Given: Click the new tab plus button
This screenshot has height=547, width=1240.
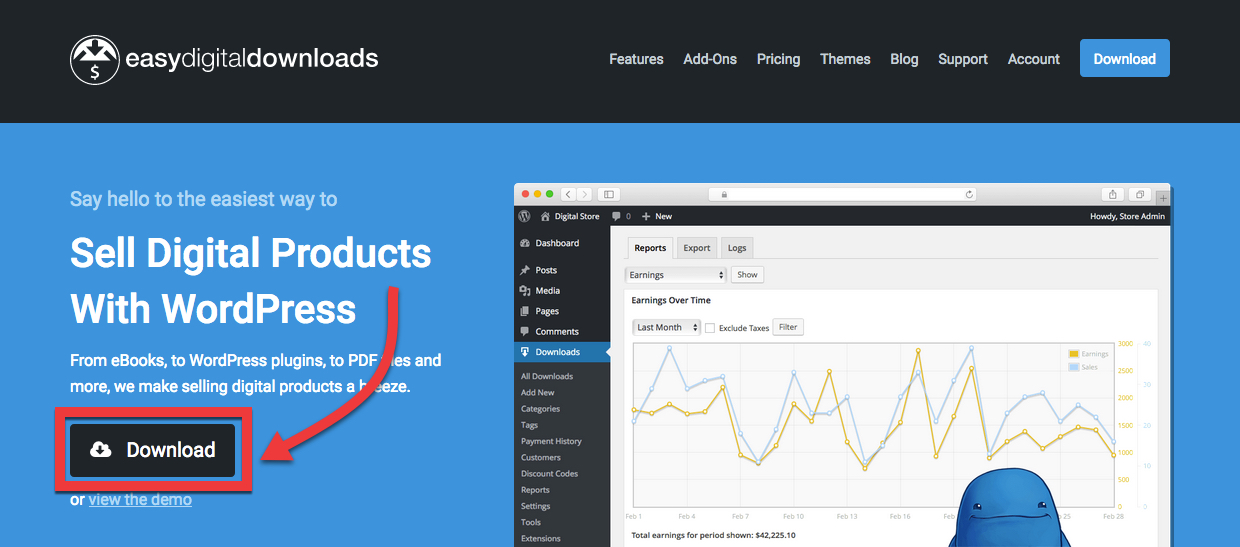Looking at the screenshot, I should coord(1162,198).
